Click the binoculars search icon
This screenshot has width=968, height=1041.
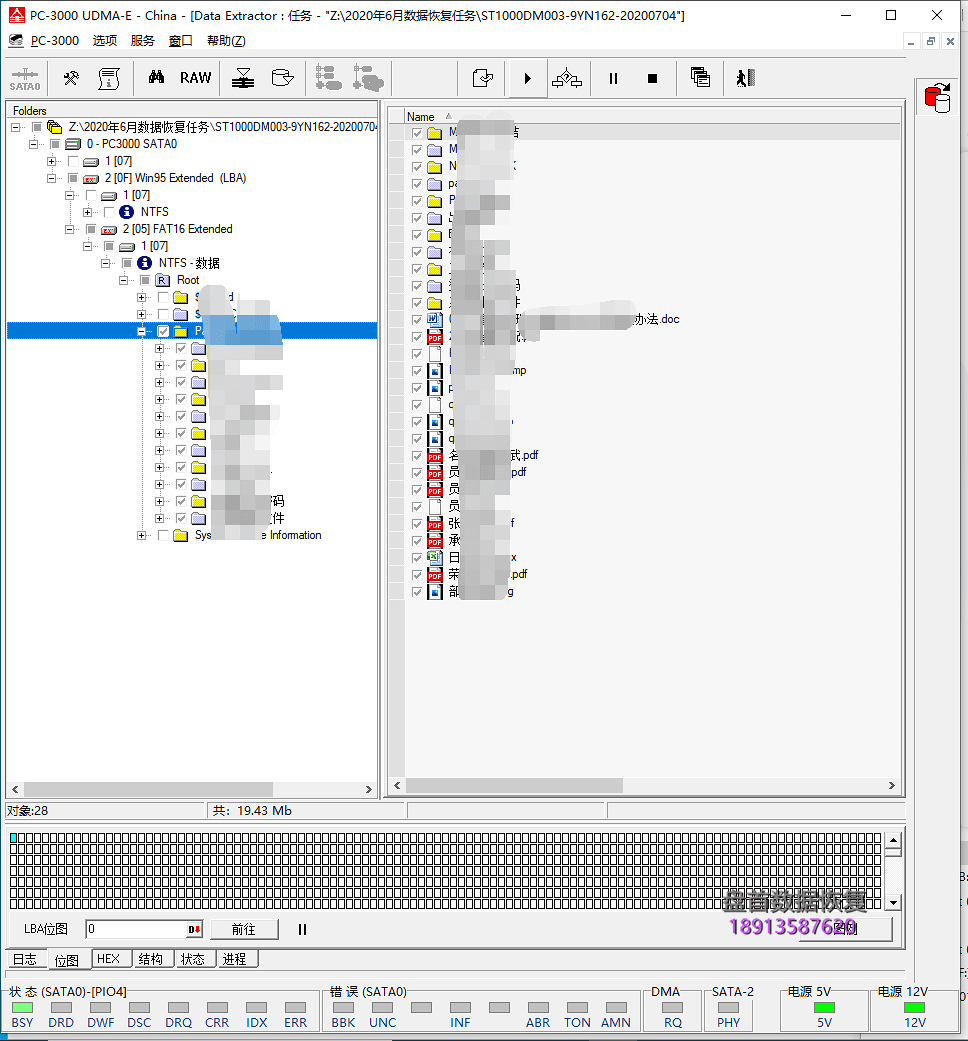[x=157, y=78]
